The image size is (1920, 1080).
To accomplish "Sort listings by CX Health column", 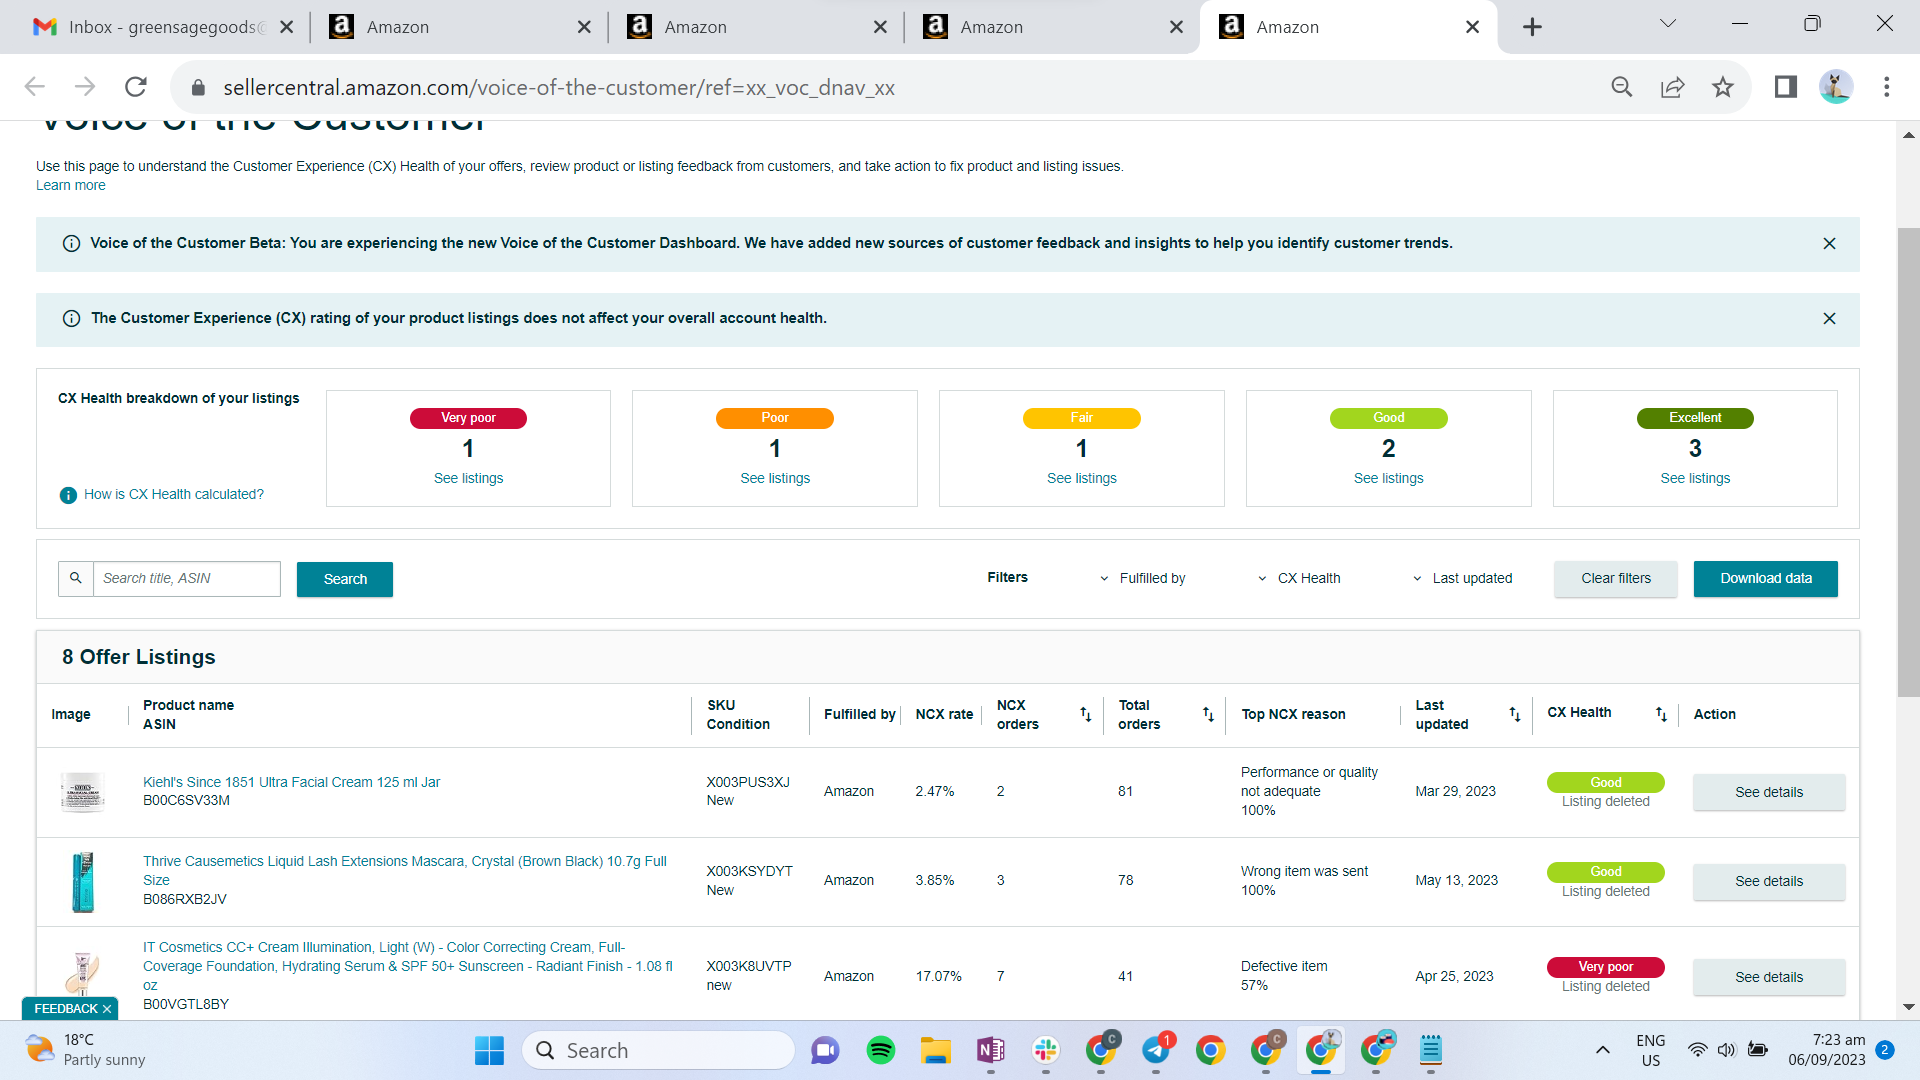I will point(1661,714).
